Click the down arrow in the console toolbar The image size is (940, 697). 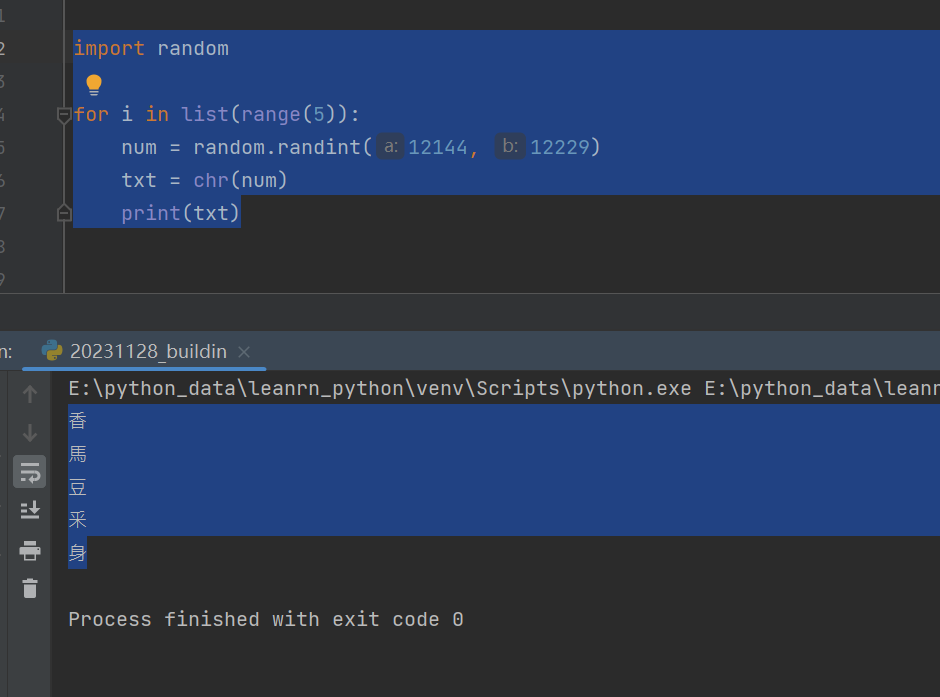(29, 432)
